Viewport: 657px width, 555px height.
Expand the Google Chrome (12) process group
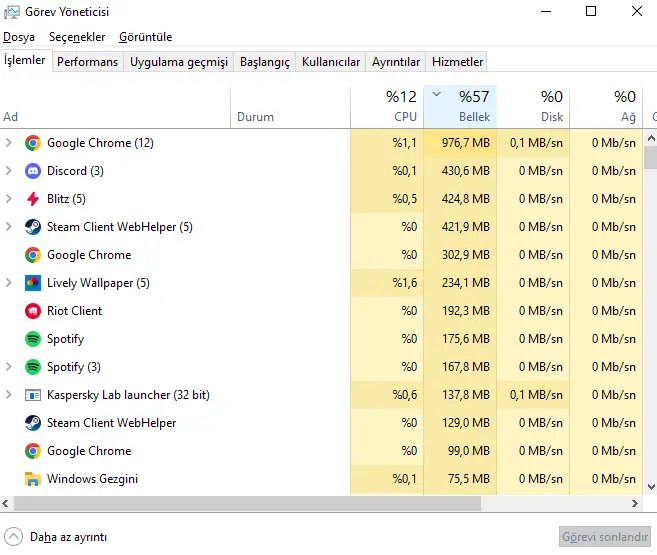8,143
